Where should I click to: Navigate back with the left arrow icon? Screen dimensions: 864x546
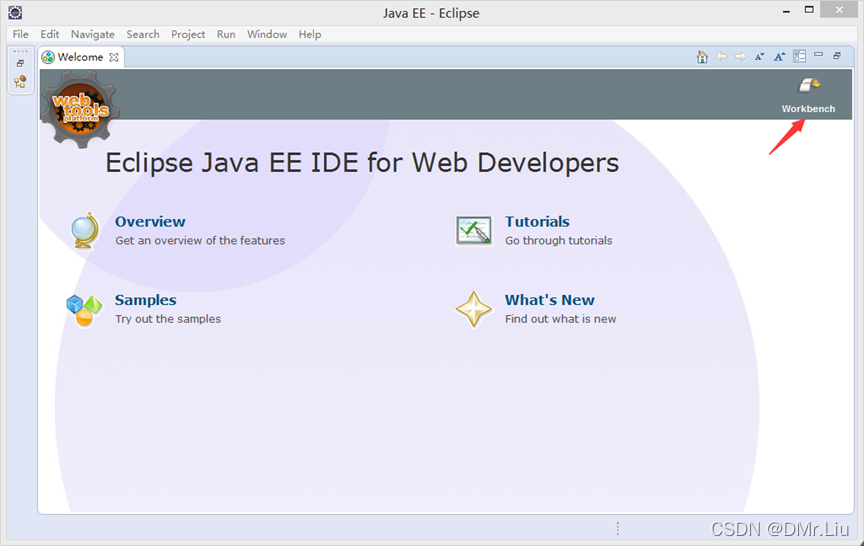[721, 57]
